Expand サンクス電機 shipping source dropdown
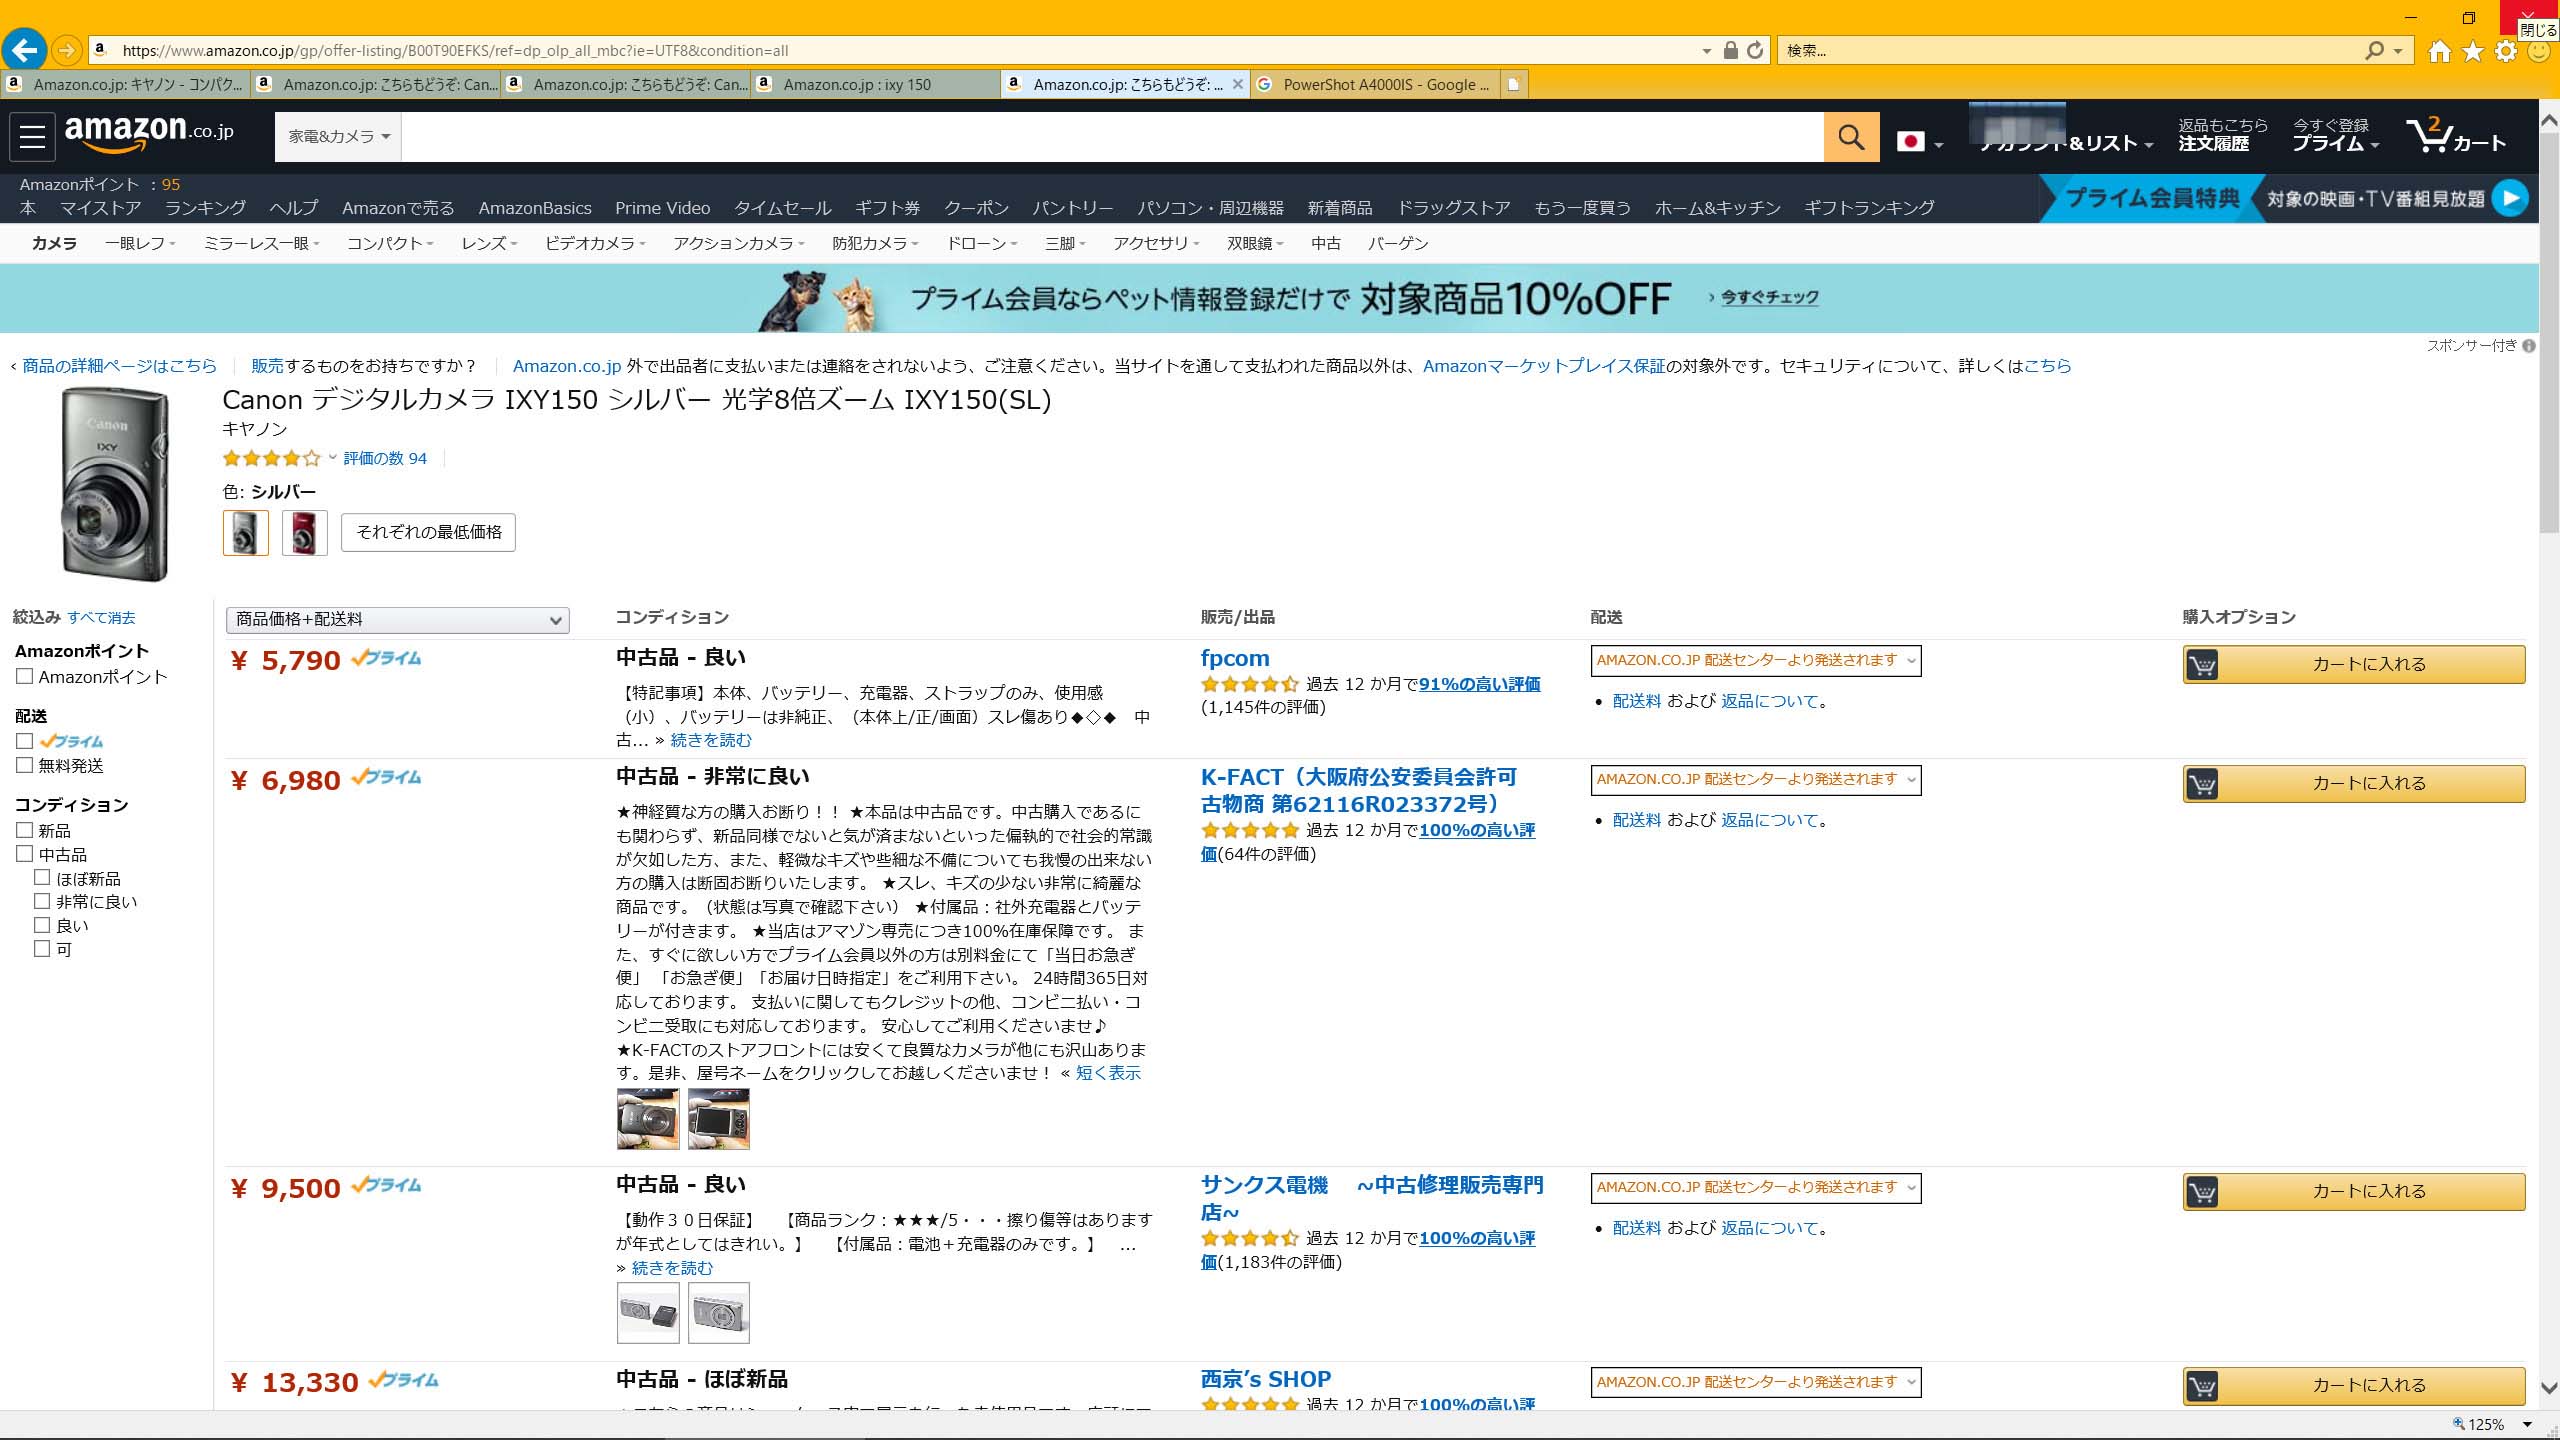The width and height of the screenshot is (2560, 1440). [x=1755, y=1188]
